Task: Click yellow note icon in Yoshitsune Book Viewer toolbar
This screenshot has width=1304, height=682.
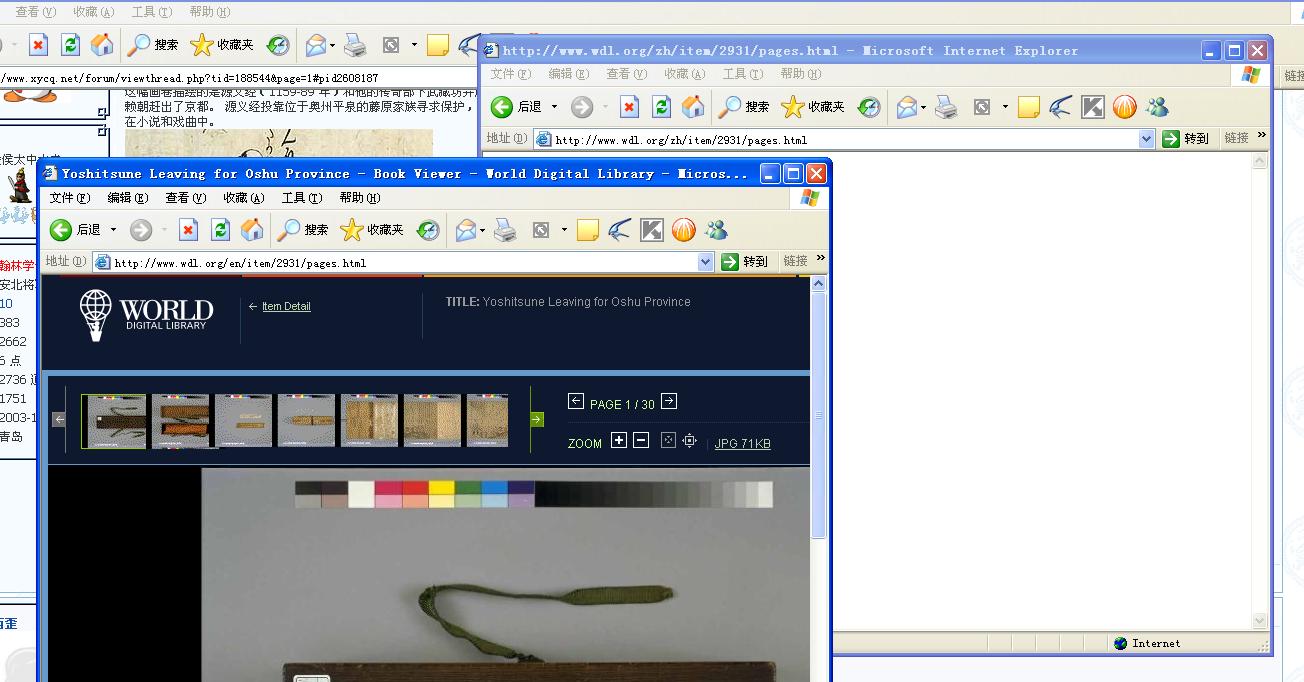Action: click(588, 230)
